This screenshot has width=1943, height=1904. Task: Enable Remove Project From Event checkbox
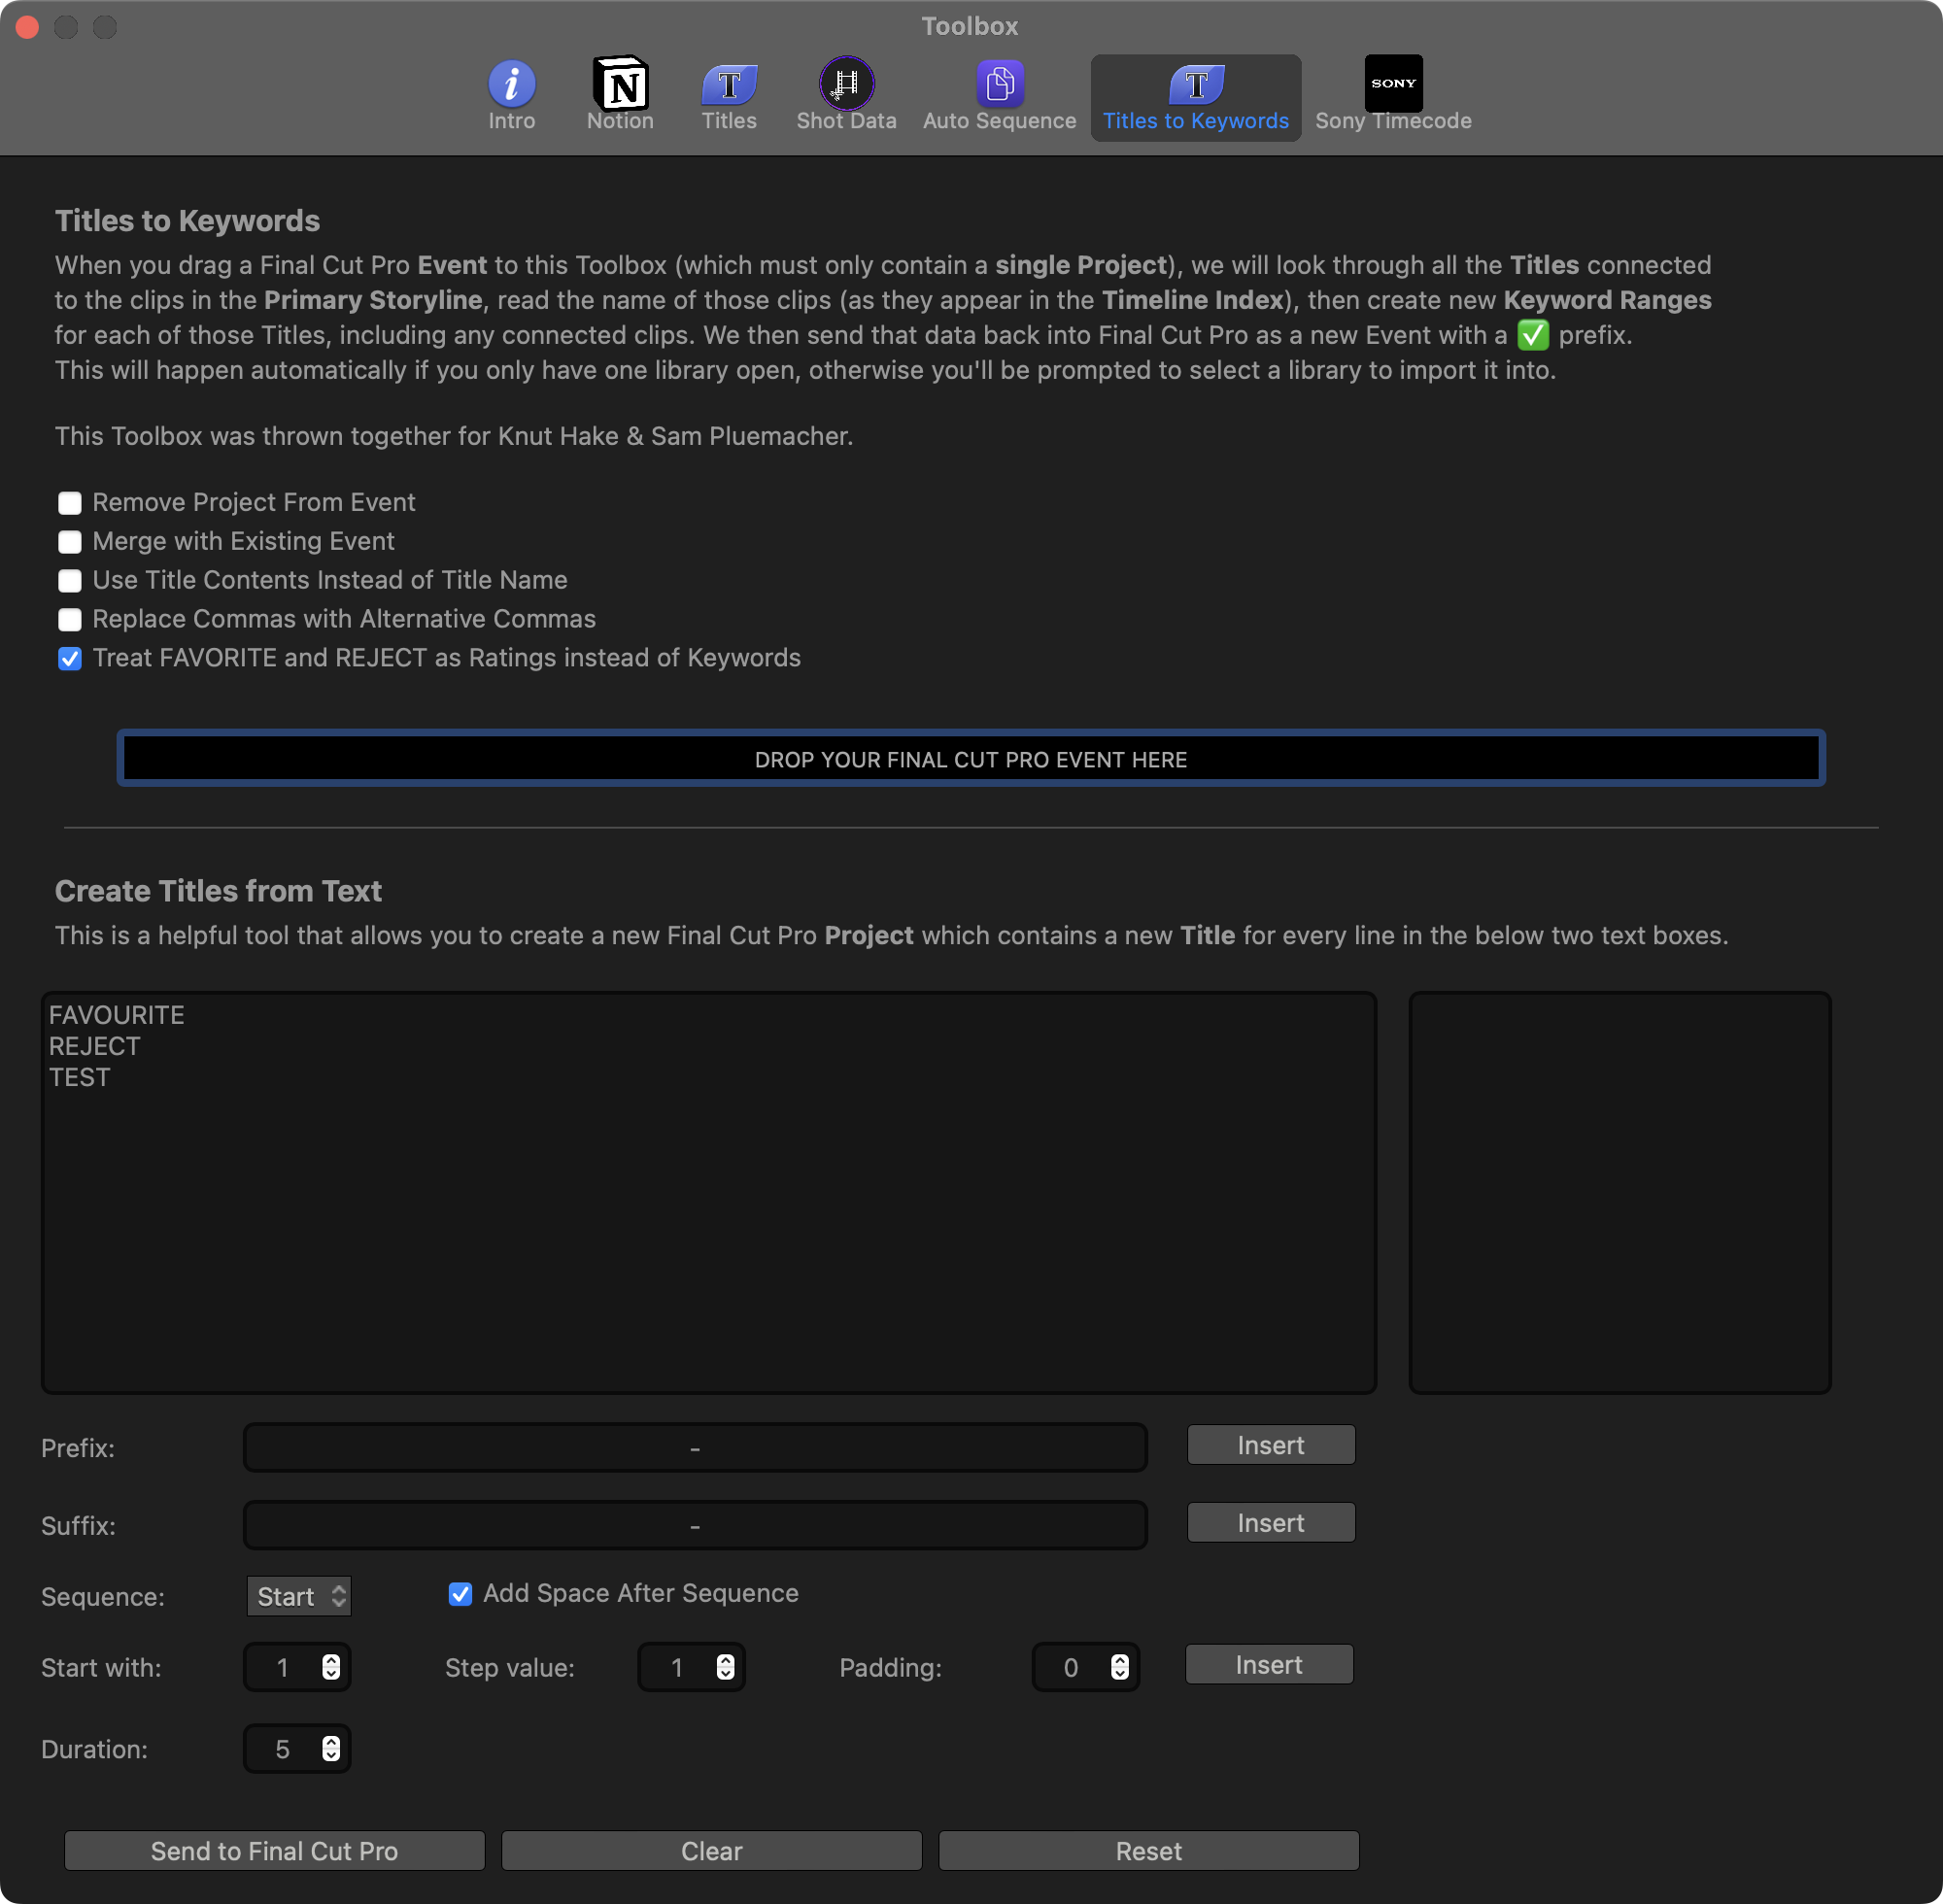click(x=70, y=503)
